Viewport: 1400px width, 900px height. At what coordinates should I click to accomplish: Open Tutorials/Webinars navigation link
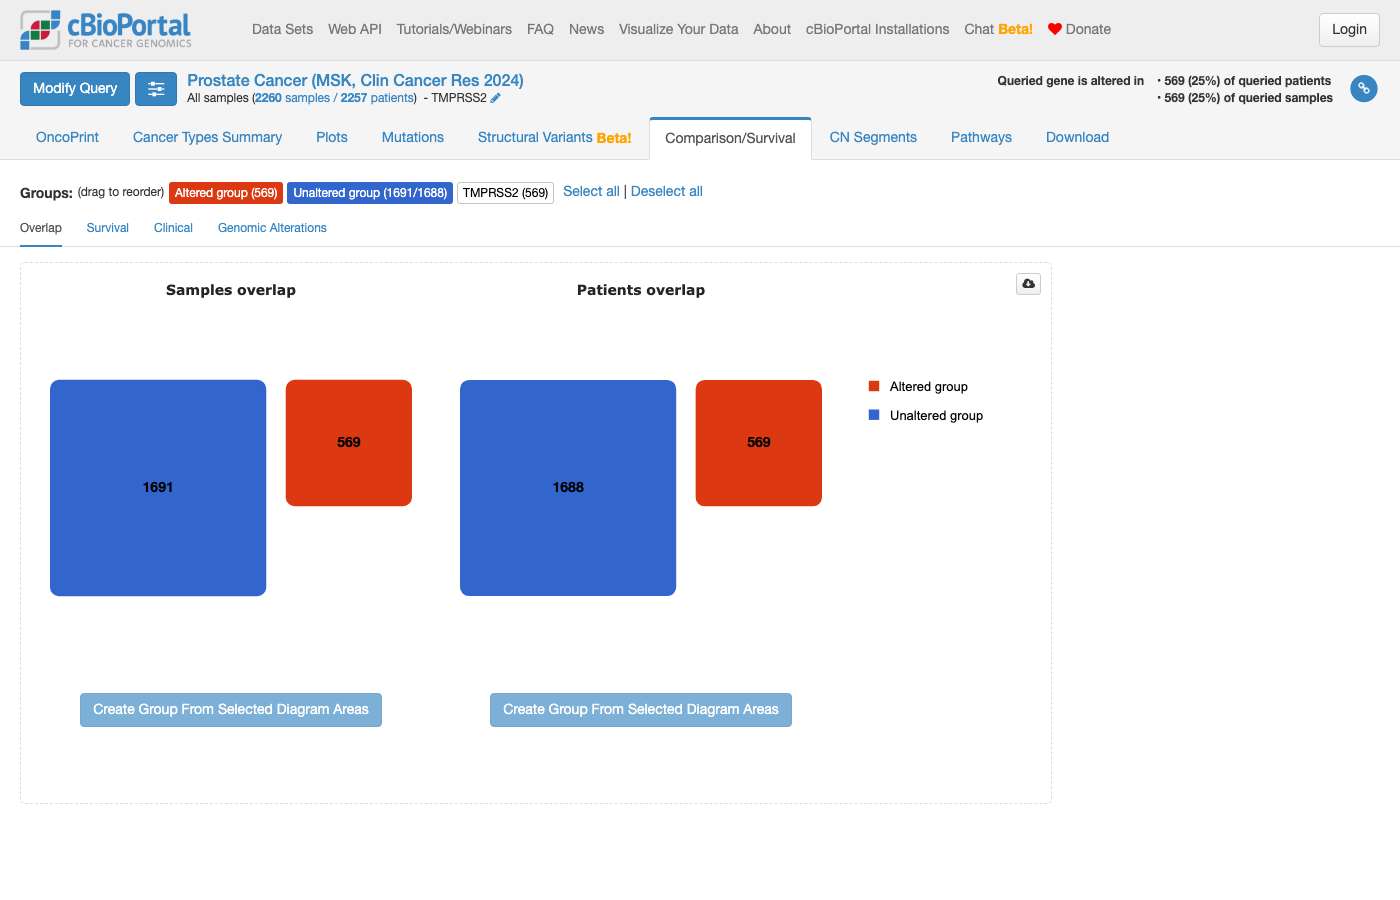(454, 29)
